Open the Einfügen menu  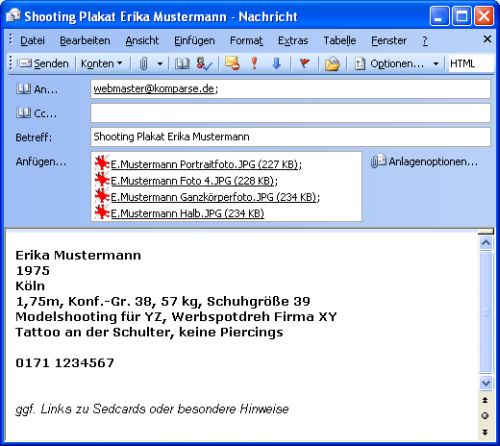coord(194,41)
